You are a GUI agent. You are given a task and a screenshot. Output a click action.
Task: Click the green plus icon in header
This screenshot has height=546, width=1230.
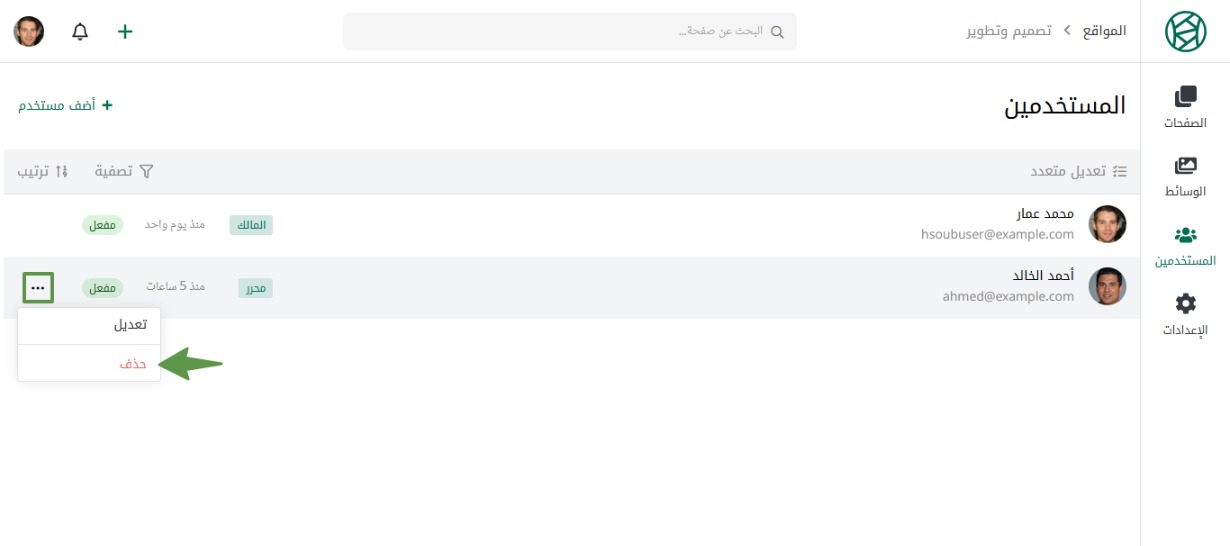[x=125, y=31]
